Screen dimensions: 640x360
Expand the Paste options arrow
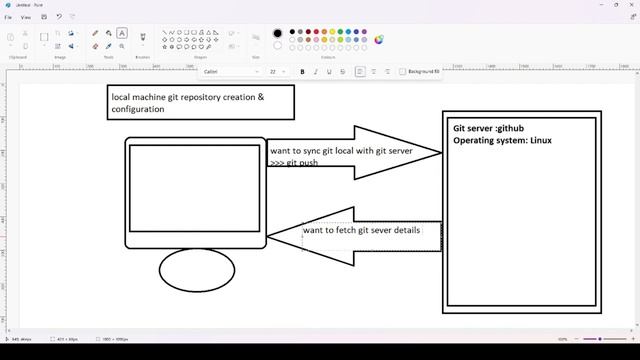point(11,46)
